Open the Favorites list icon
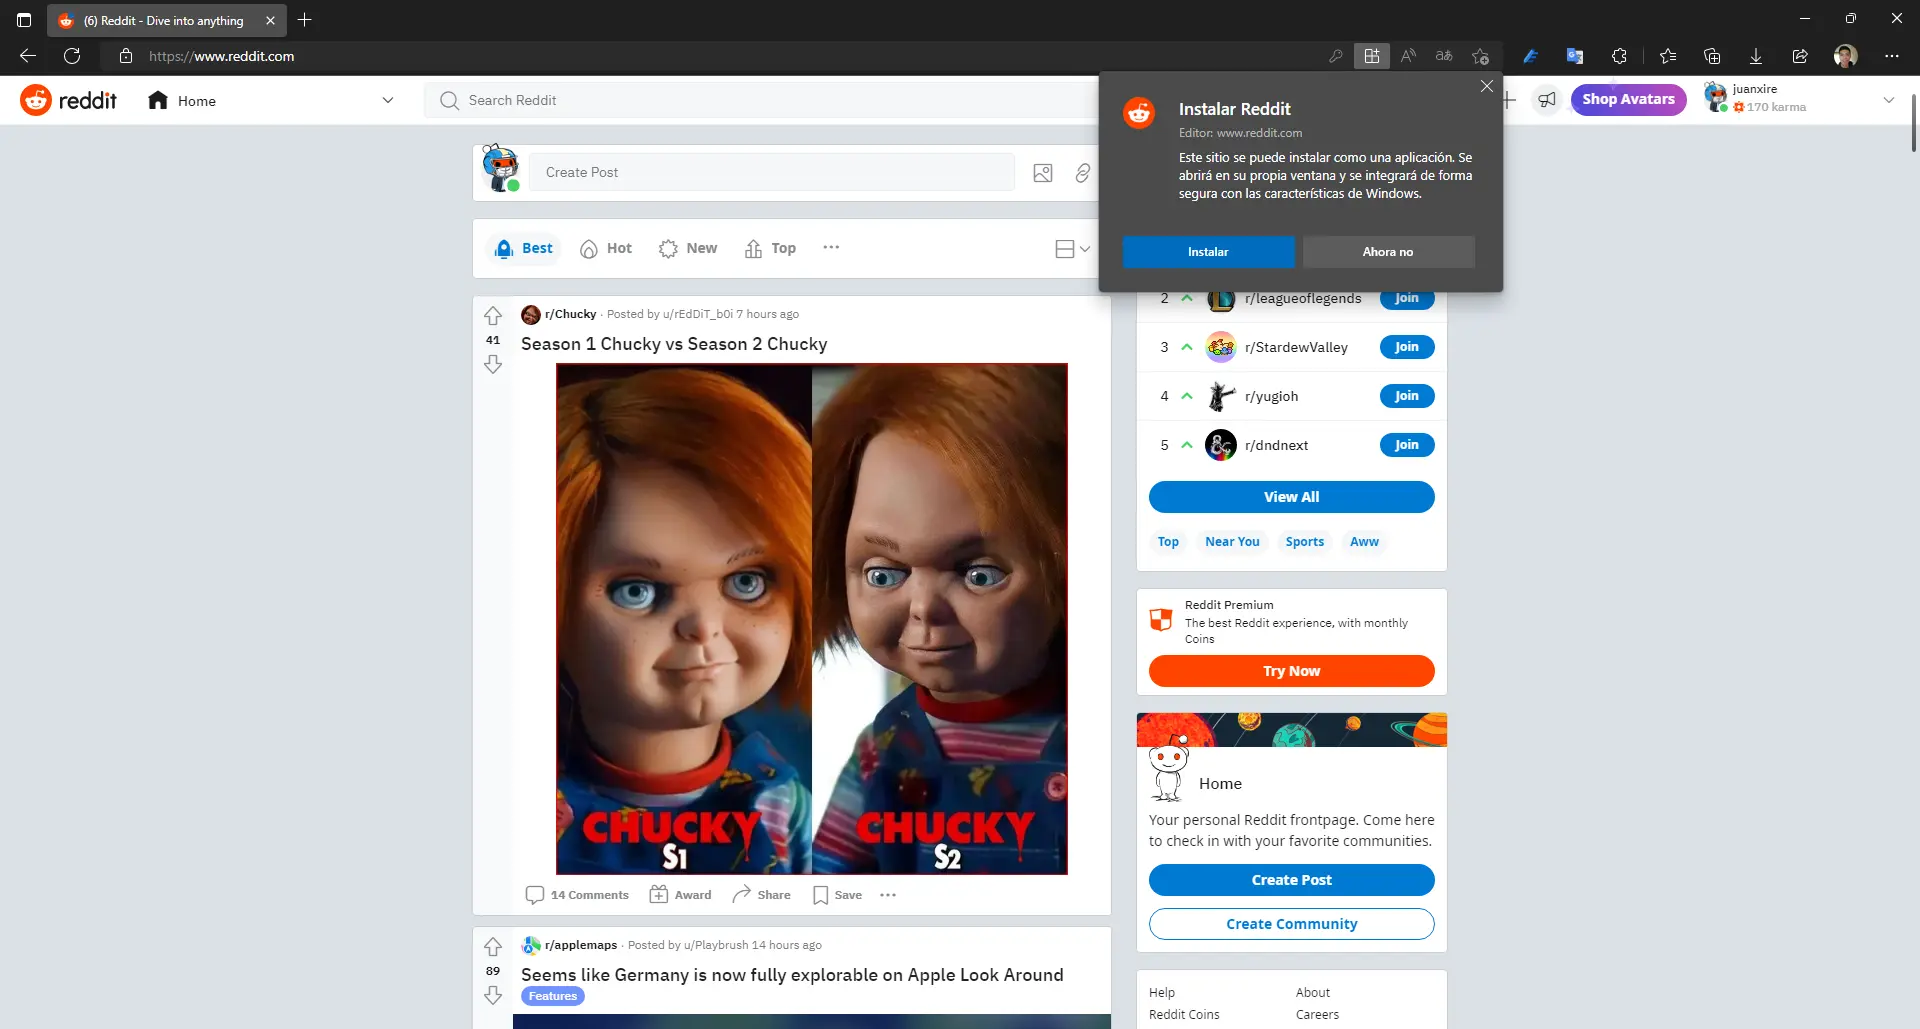The image size is (1920, 1029). coord(1668,56)
